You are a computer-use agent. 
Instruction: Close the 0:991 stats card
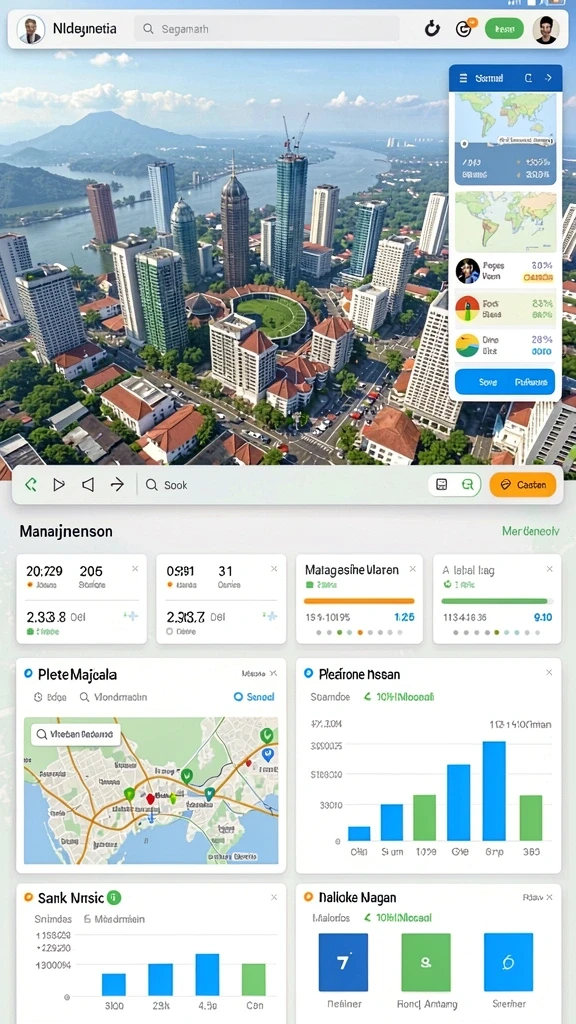(274, 569)
